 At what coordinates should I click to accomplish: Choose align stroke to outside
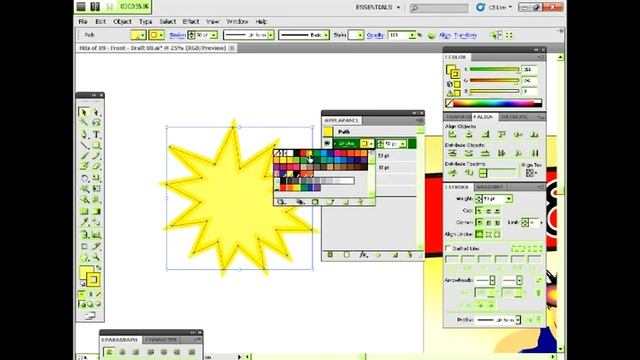coord(497,234)
